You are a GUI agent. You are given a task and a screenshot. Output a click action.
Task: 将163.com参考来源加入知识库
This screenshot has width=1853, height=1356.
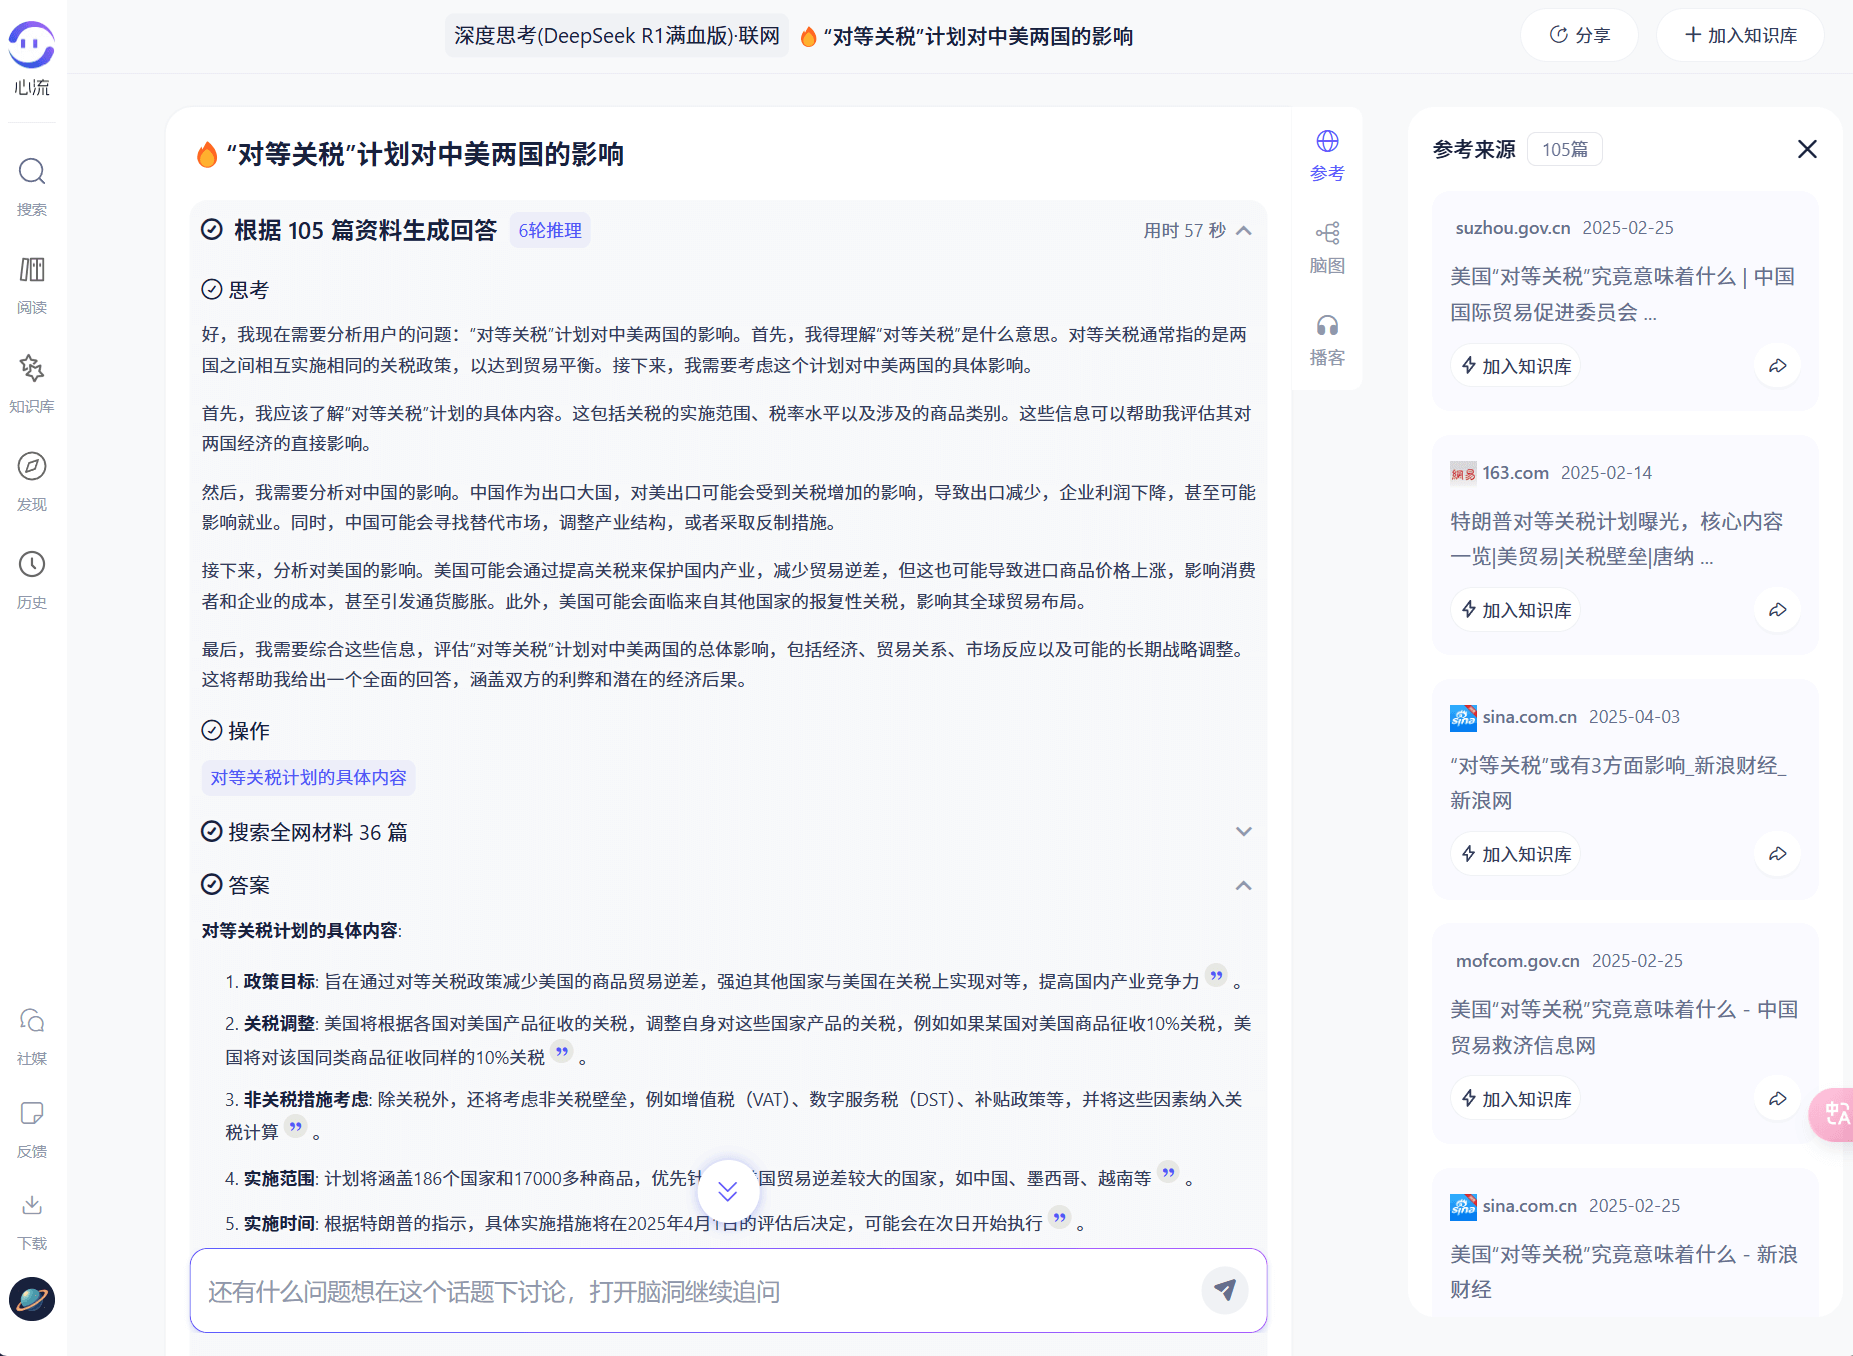[x=1513, y=609]
